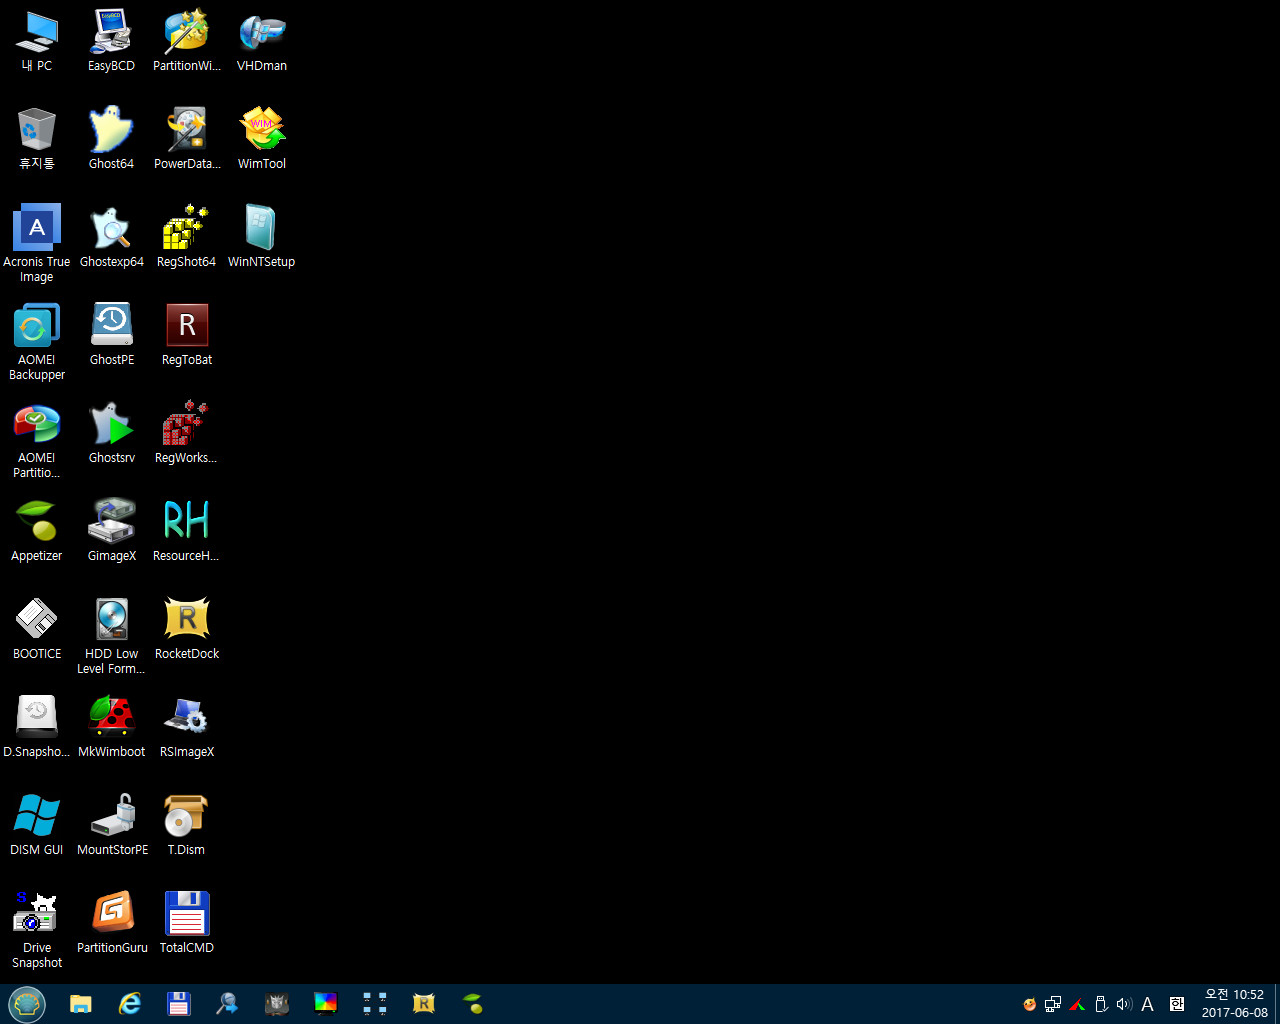Select the BOOTICE desktop icon
Viewport: 1280px width, 1024px height.
coord(37,629)
